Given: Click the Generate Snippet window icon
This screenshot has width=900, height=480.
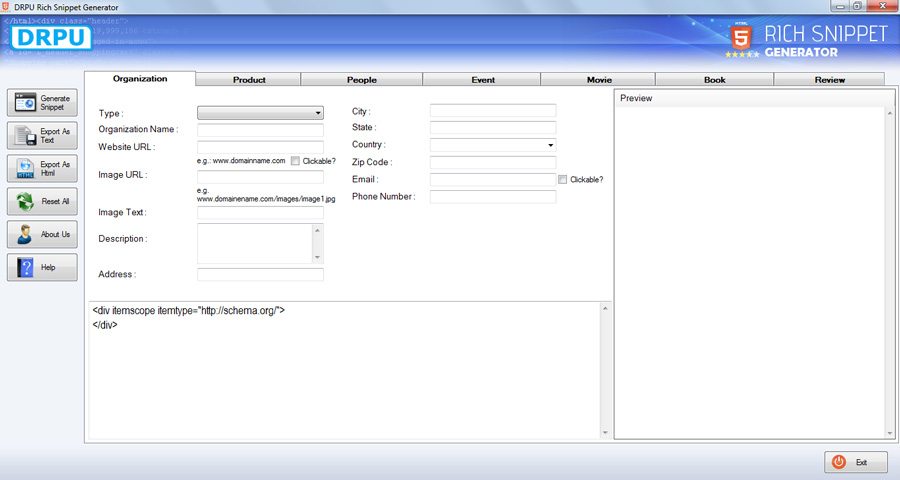Looking at the screenshot, I should 25,103.
